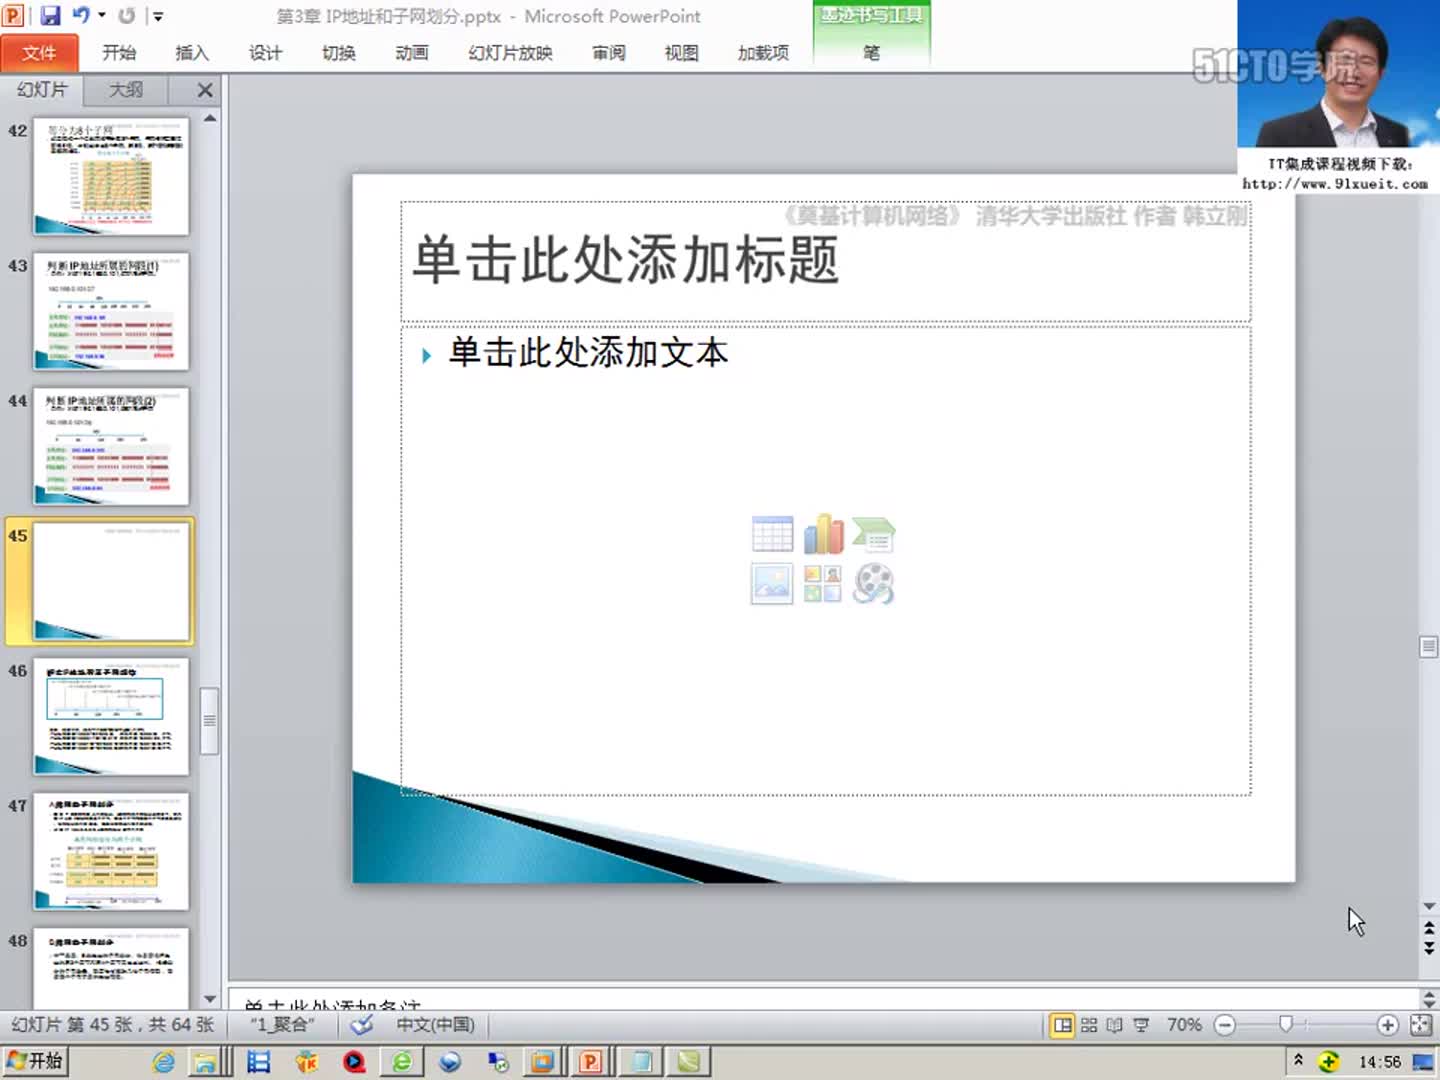
Task: Select slide 48 thumbnail
Action: (x=111, y=969)
